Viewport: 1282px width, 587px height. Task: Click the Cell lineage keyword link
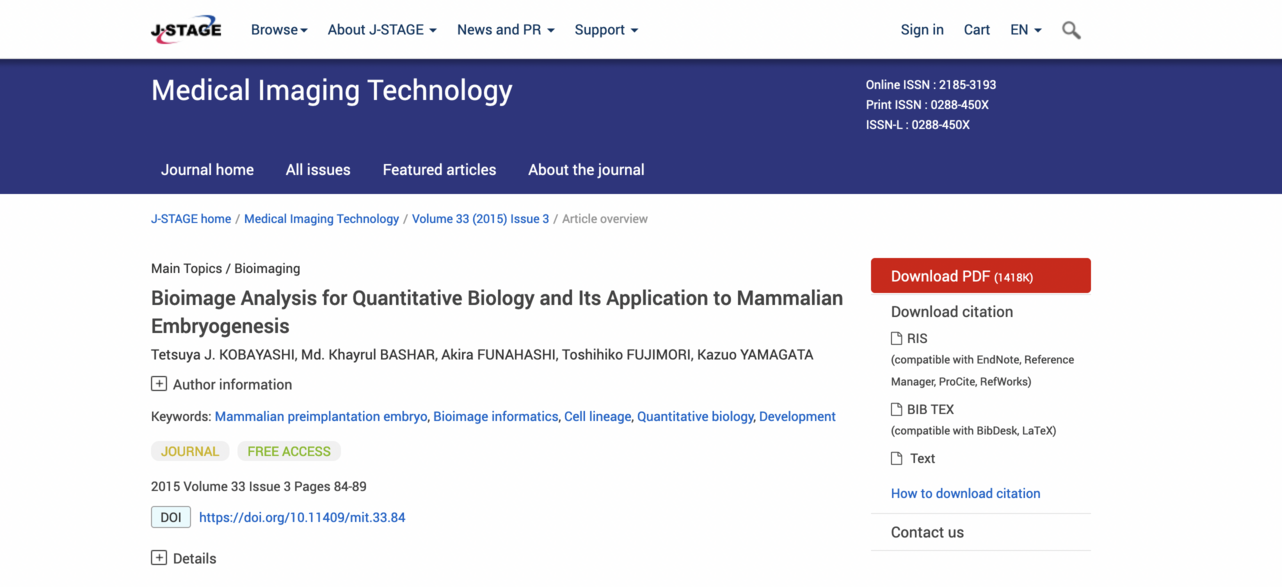click(x=598, y=416)
